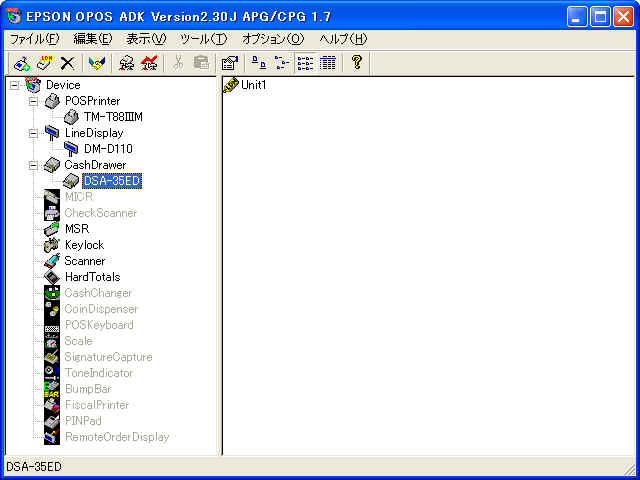Select Keylock label in tree
Screen dimensions: 640x480
(x=84, y=245)
